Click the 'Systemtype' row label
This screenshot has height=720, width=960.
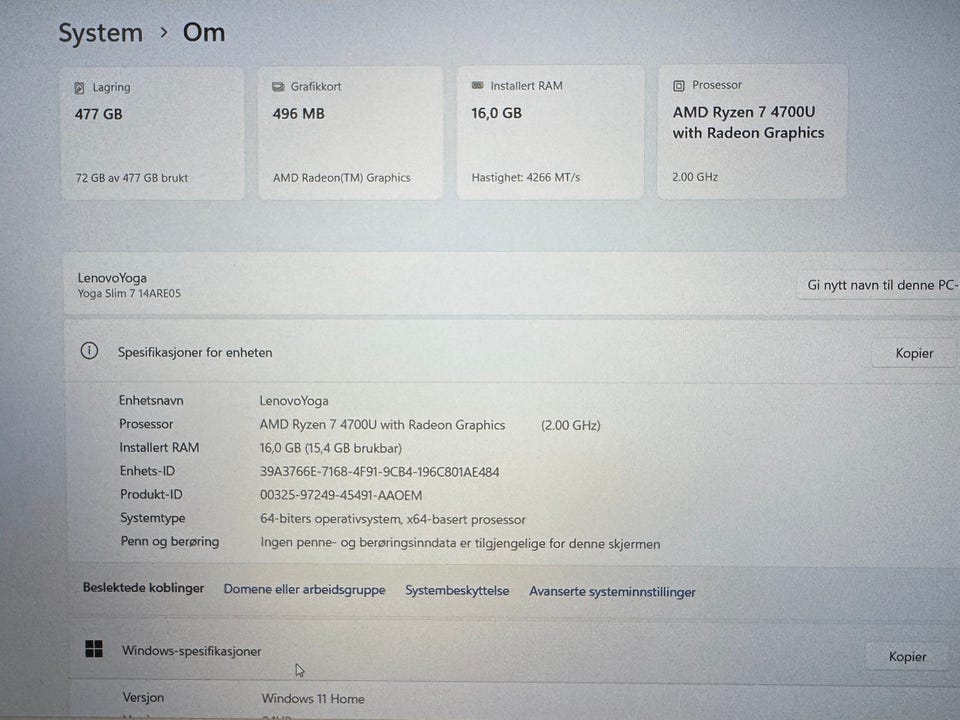coord(152,518)
